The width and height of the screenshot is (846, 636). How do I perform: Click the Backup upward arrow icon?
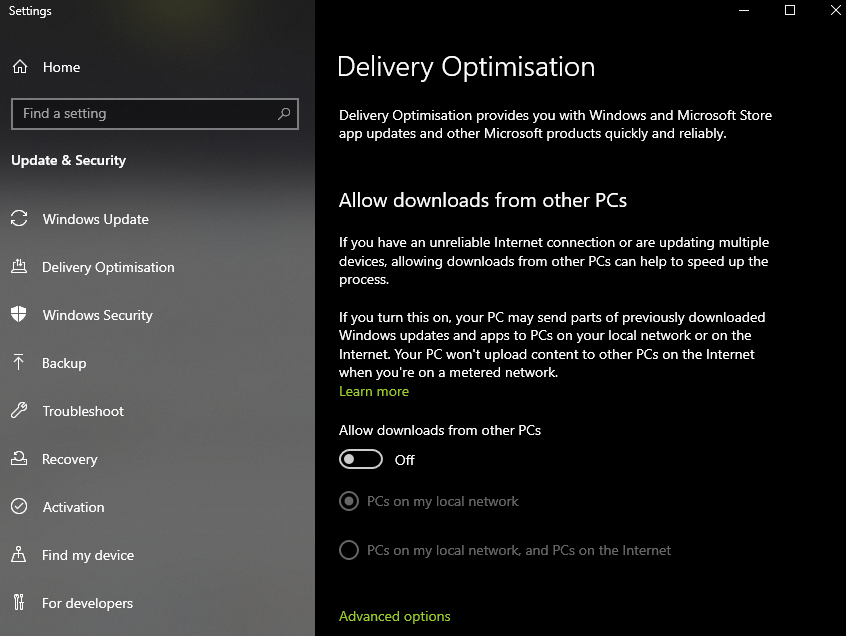pos(19,362)
